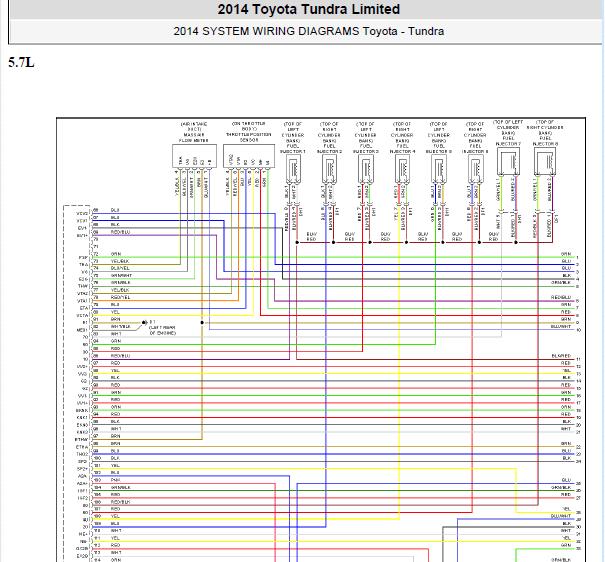Click the 'FUEL INJECTOR 1' label text
605x562 pixels.
pyautogui.click(x=293, y=149)
